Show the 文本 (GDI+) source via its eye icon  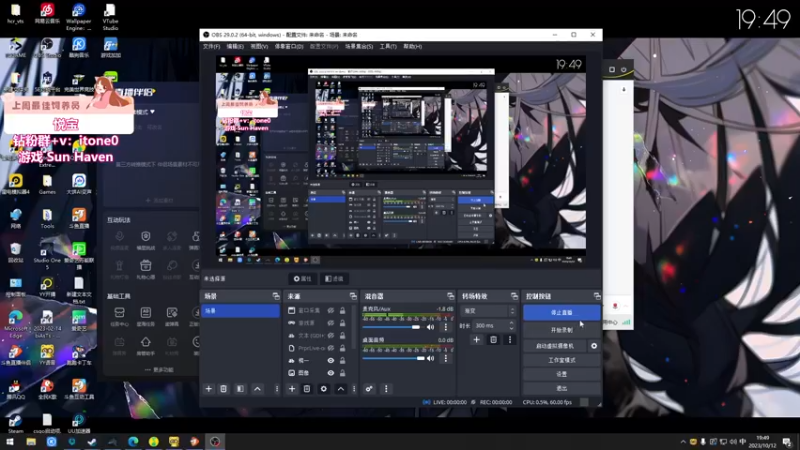click(331, 336)
